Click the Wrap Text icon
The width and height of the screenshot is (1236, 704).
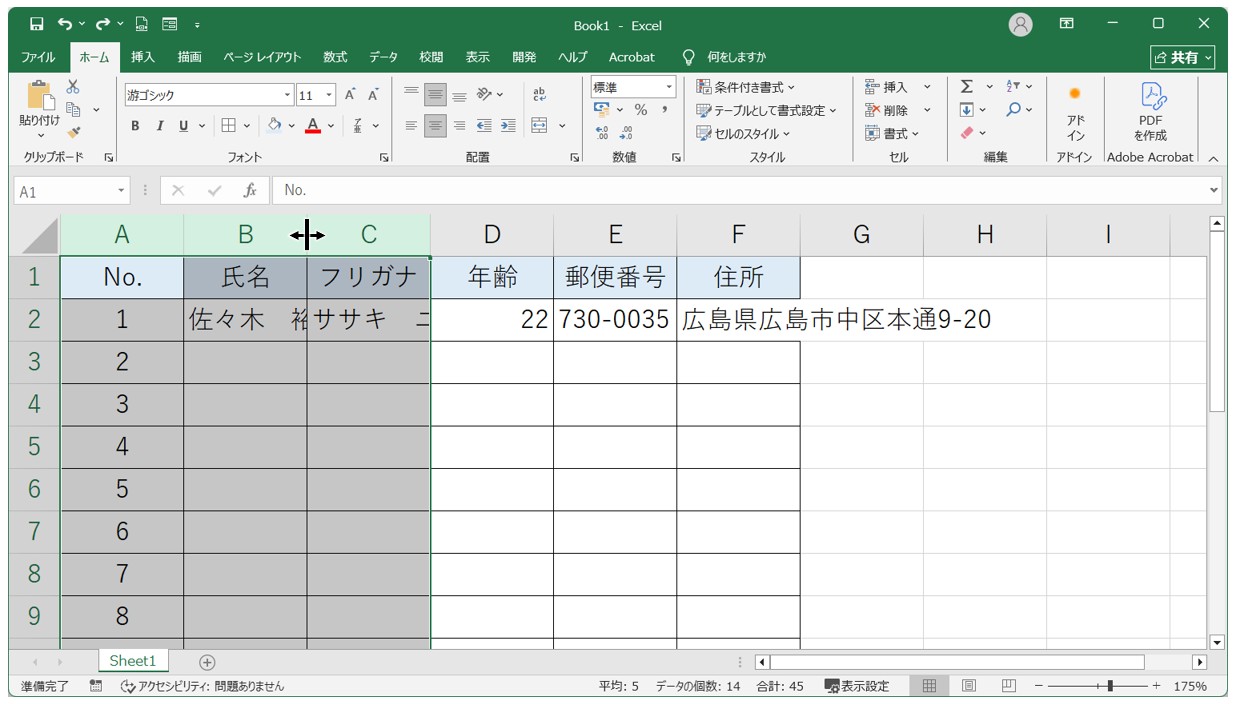point(540,95)
